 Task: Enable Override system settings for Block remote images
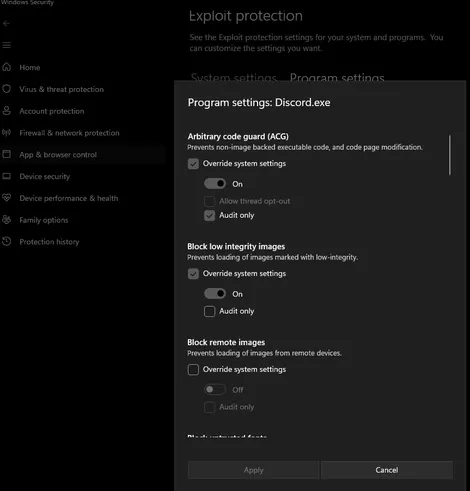point(193,369)
